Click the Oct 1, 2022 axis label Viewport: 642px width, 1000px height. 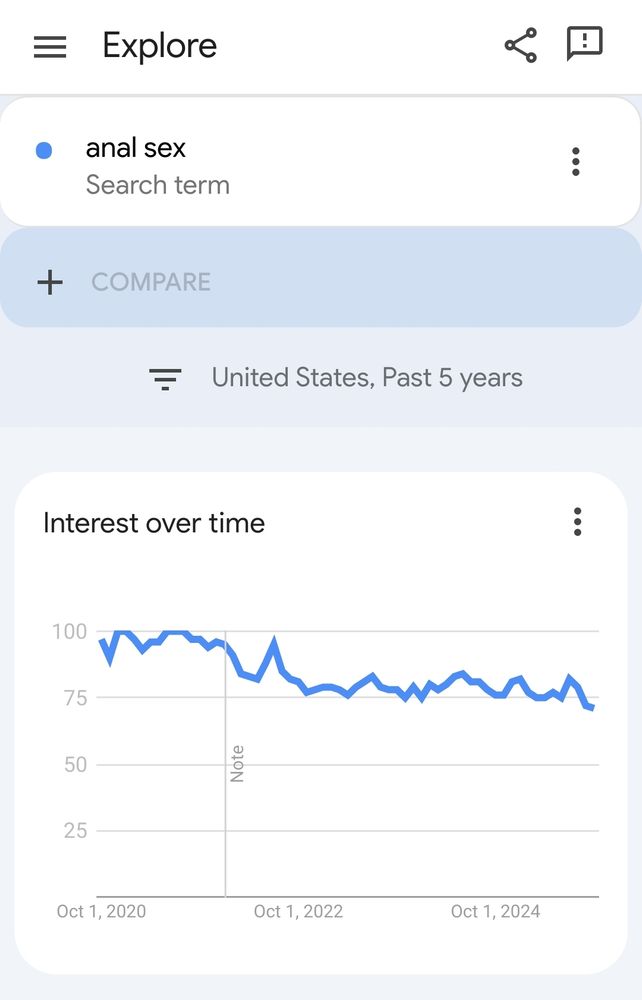click(298, 911)
